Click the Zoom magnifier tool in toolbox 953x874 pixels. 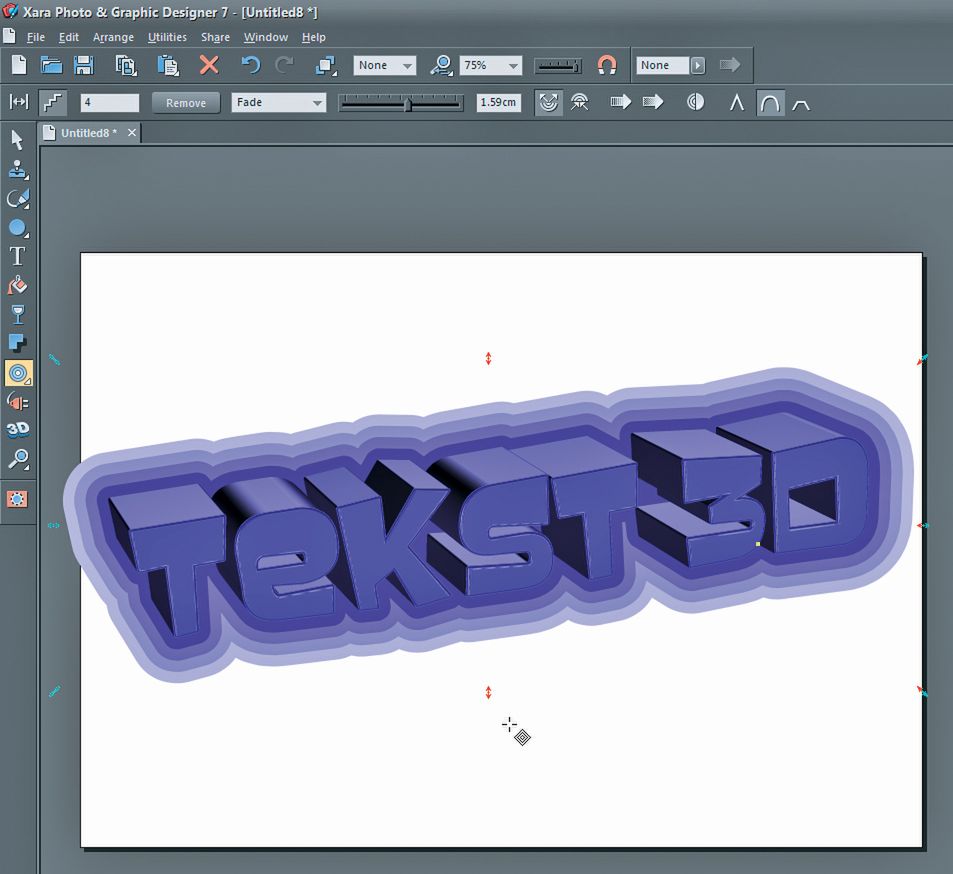click(17, 459)
